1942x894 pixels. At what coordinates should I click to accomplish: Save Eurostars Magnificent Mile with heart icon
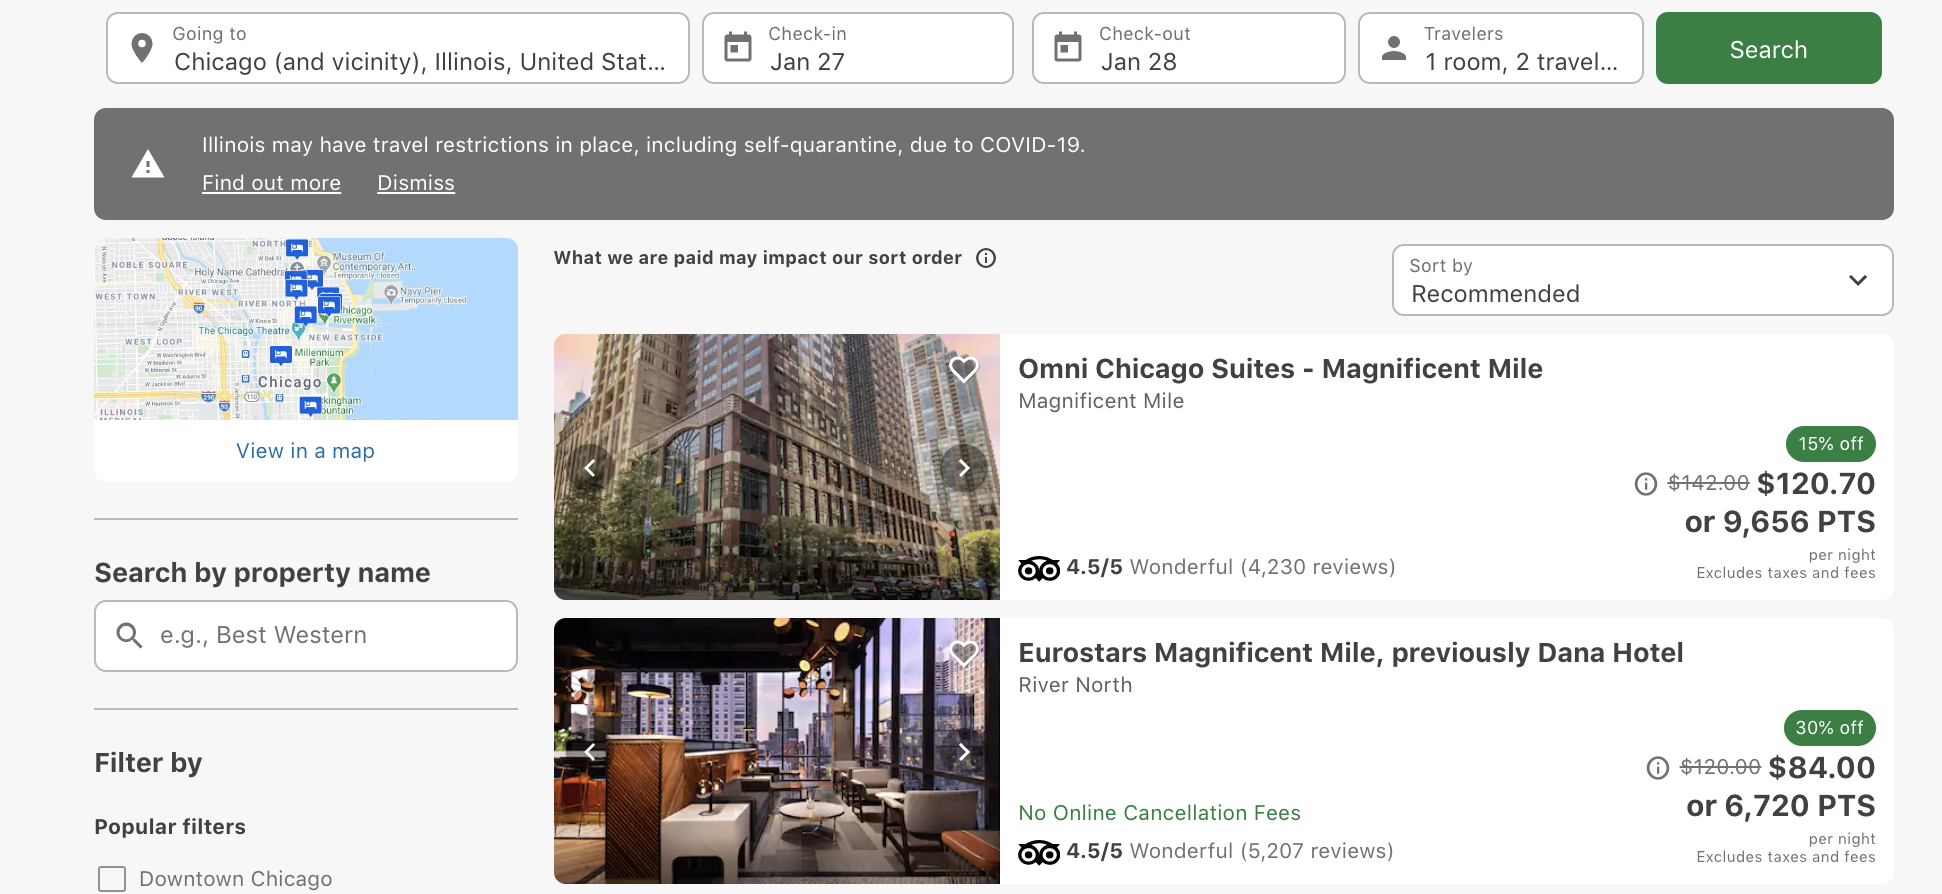pyautogui.click(x=963, y=653)
